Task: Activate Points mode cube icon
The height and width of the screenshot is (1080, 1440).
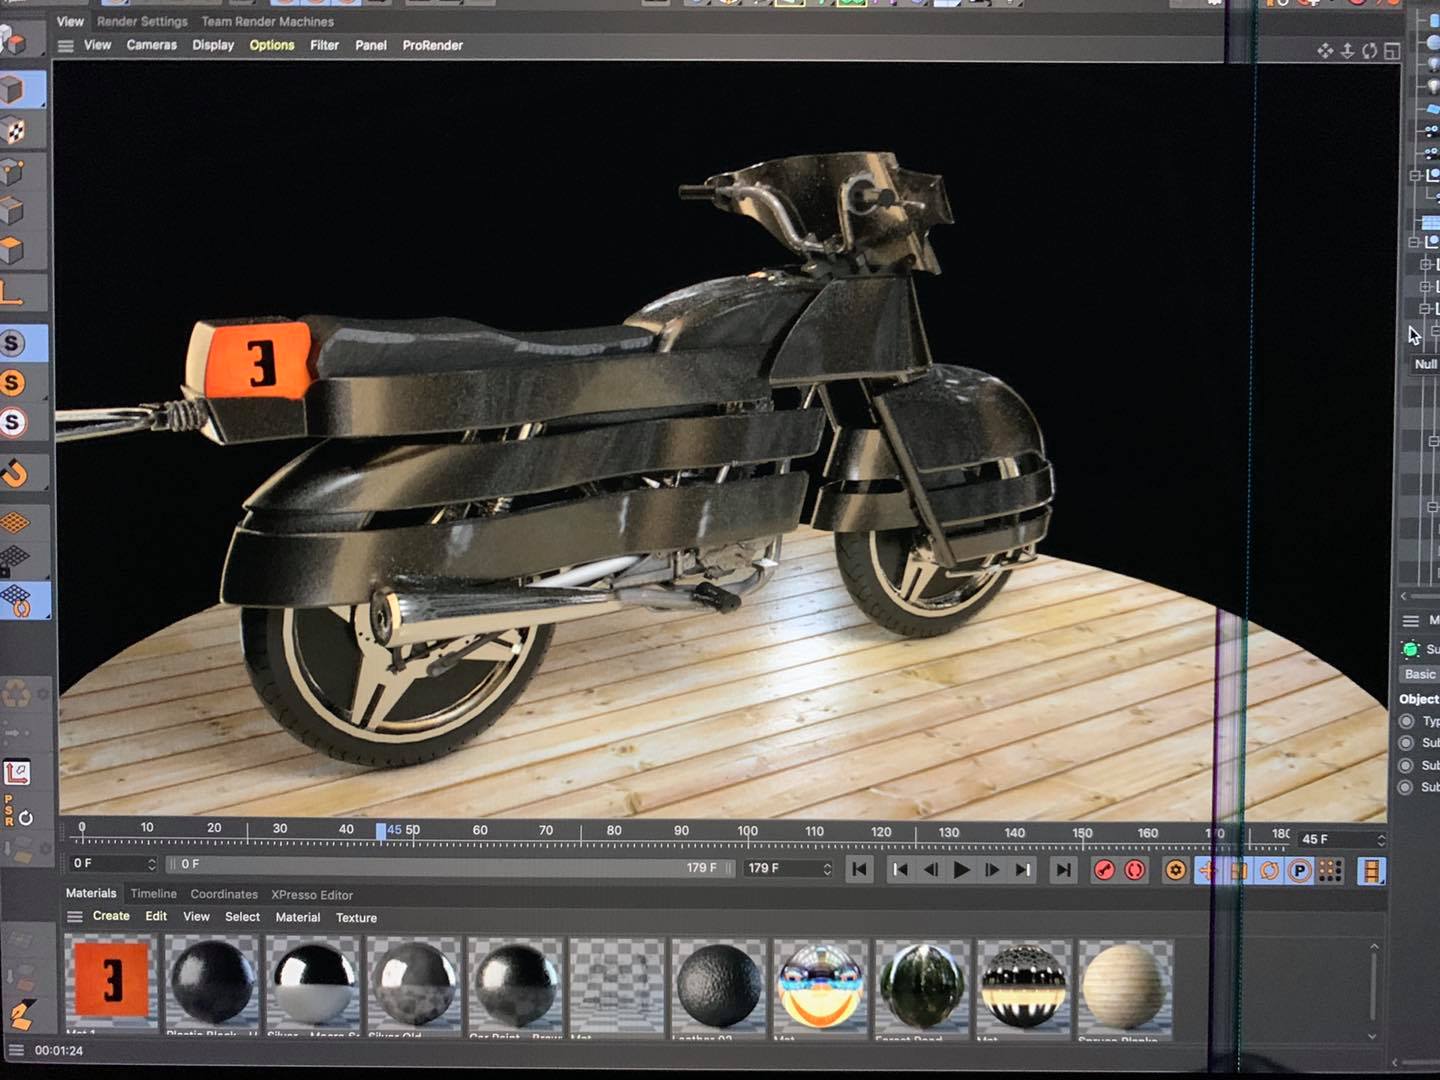Action: point(13,171)
